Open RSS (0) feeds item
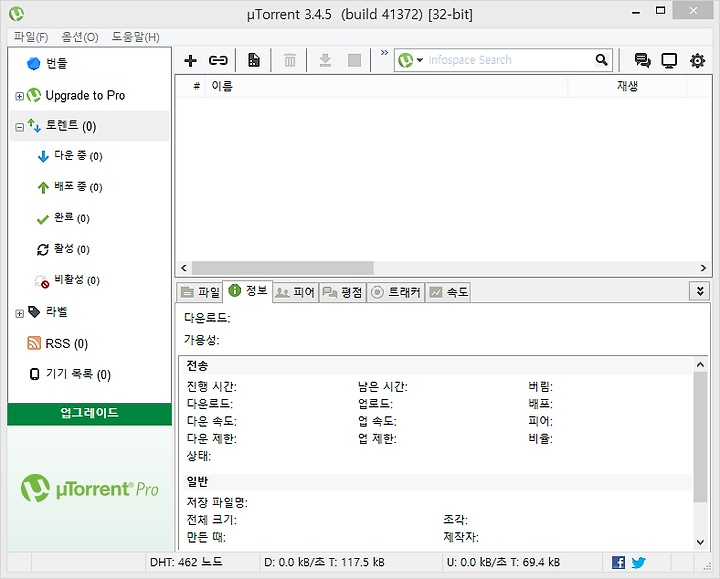The width and height of the screenshot is (720, 579). [x=67, y=343]
